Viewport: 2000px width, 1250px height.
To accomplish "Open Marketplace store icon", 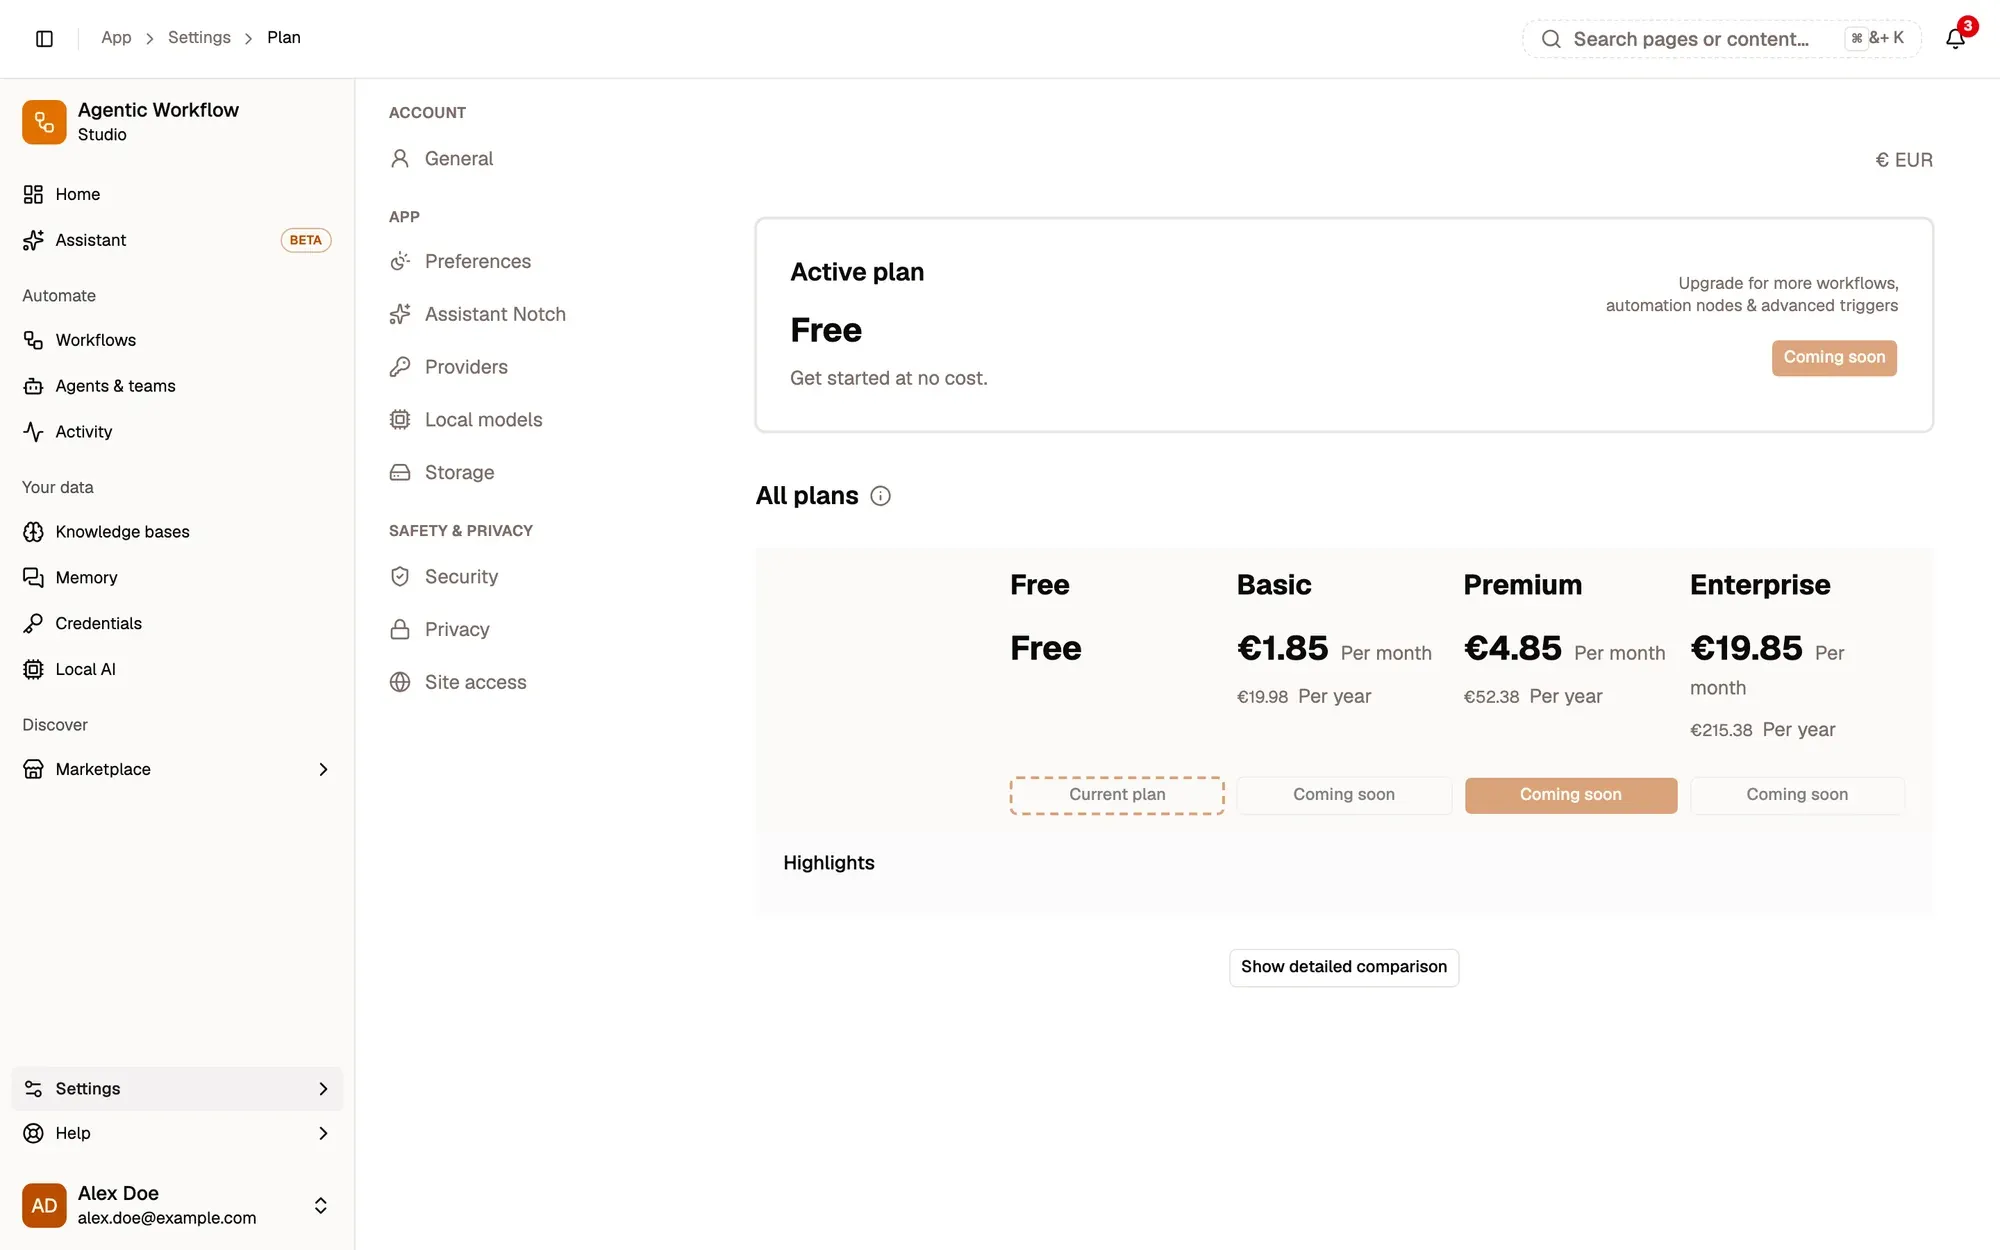I will (33, 769).
